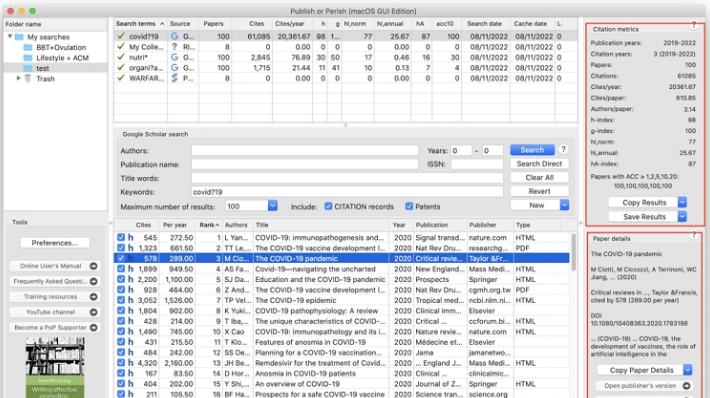Click the Google Scholar icon in organi?a... row
The image size is (710, 398).
[x=174, y=67]
